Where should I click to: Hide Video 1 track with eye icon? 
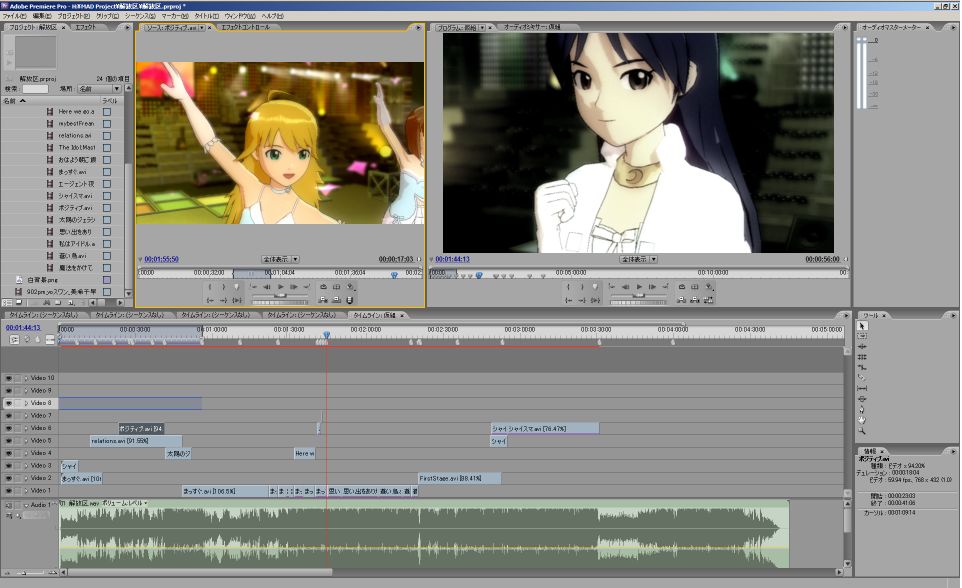click(x=9, y=490)
